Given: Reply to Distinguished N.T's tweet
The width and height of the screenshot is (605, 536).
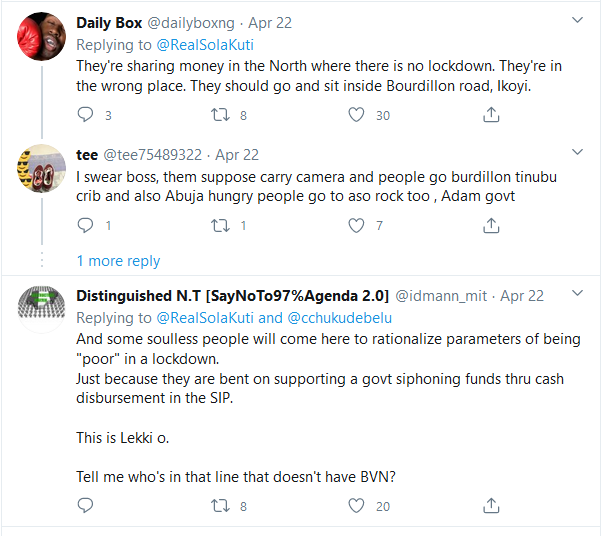Looking at the screenshot, I should (x=85, y=507).
